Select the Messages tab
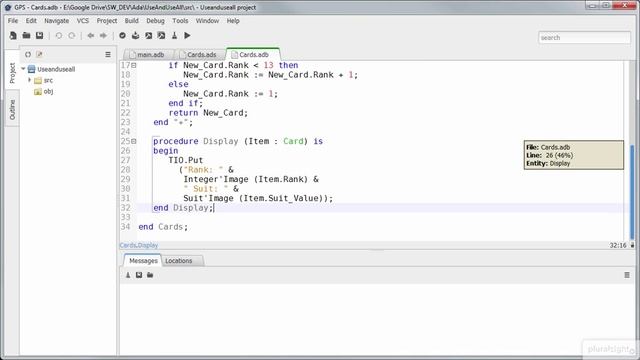 click(x=143, y=261)
